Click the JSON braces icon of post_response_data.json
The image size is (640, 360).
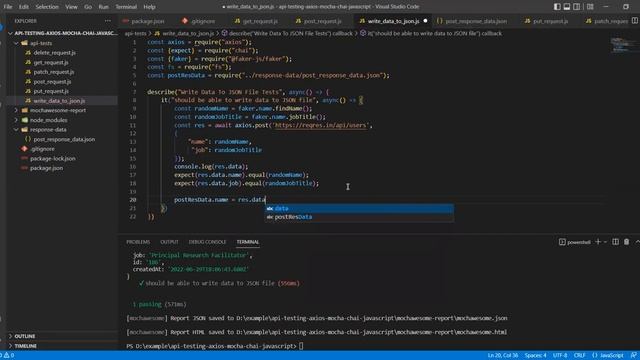point(28,139)
